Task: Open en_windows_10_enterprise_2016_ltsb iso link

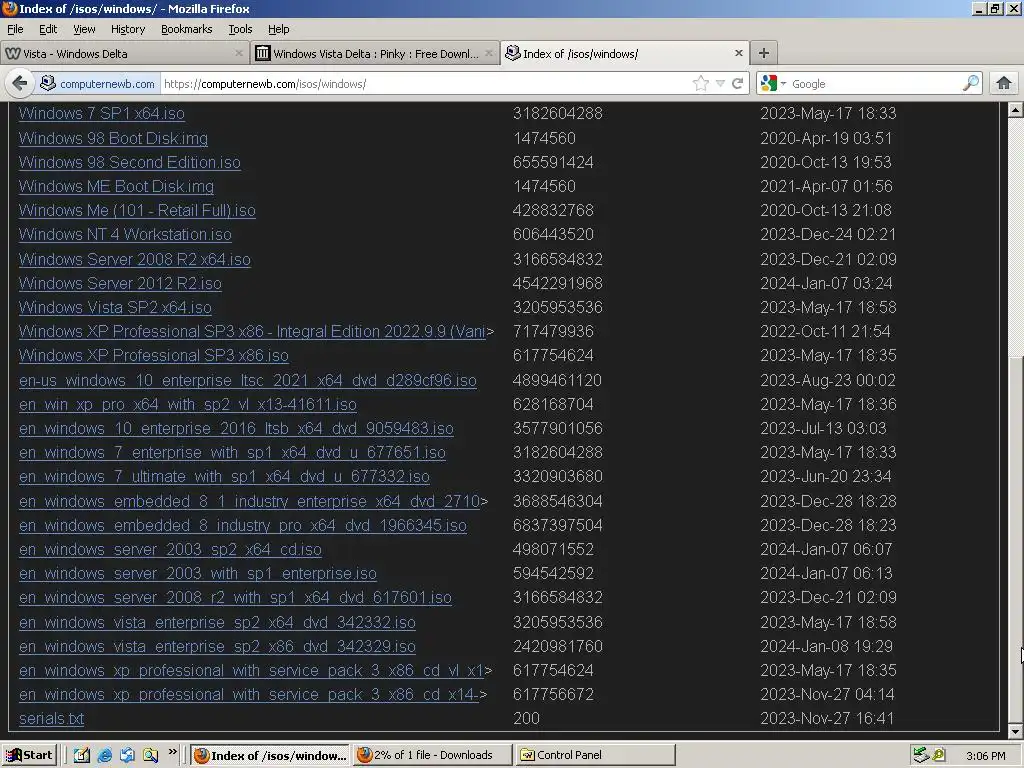Action: pyautogui.click(x=236, y=428)
